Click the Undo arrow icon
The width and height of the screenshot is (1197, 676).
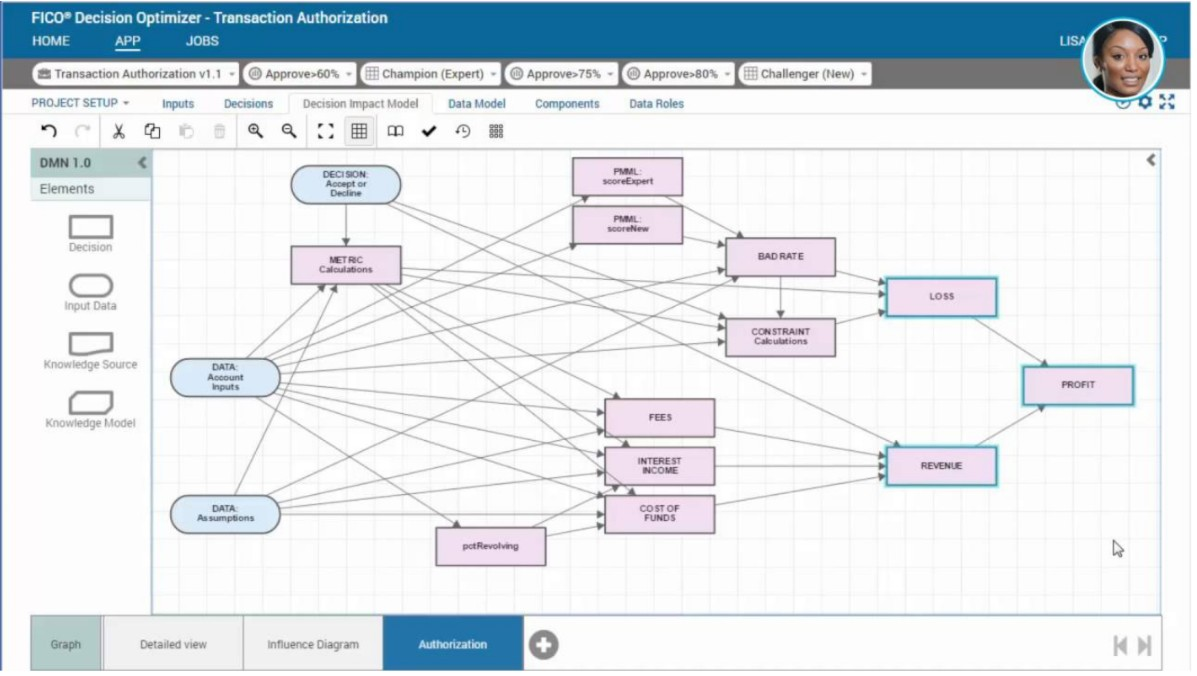point(49,131)
